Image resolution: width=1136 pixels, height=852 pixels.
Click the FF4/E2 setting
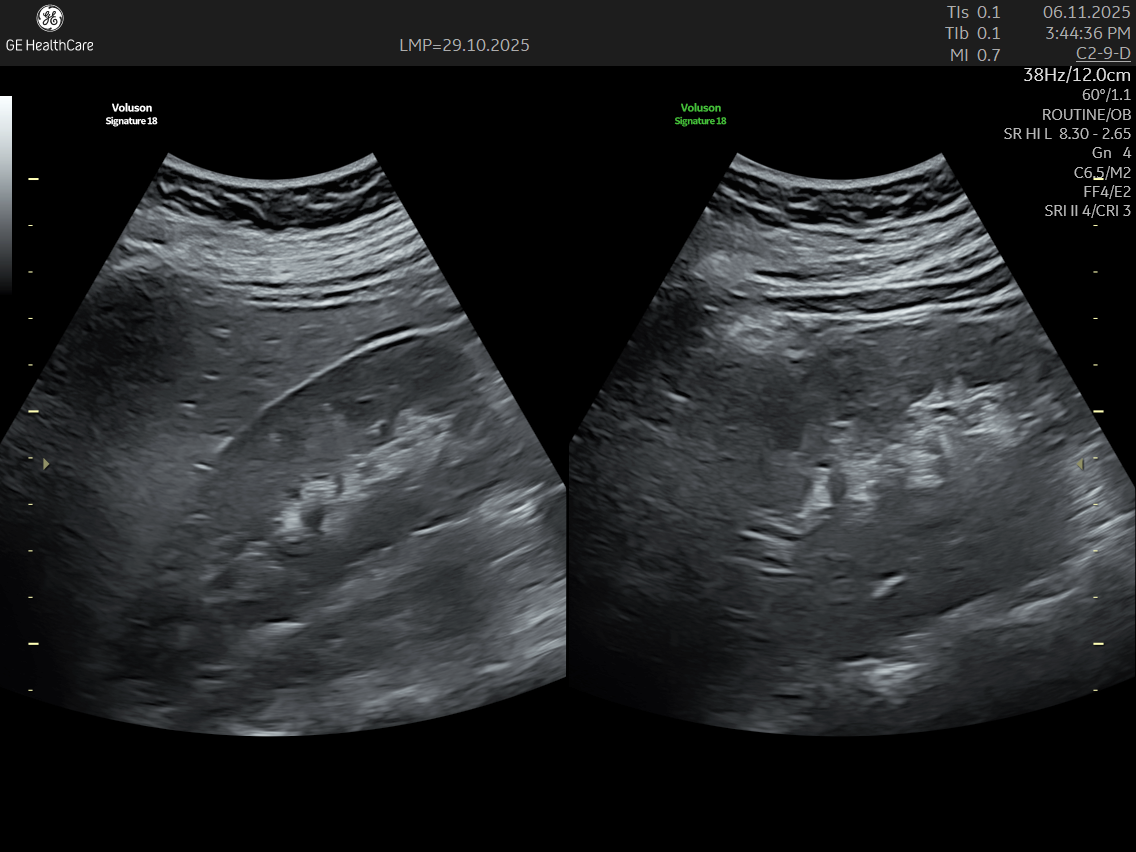pyautogui.click(x=1107, y=191)
